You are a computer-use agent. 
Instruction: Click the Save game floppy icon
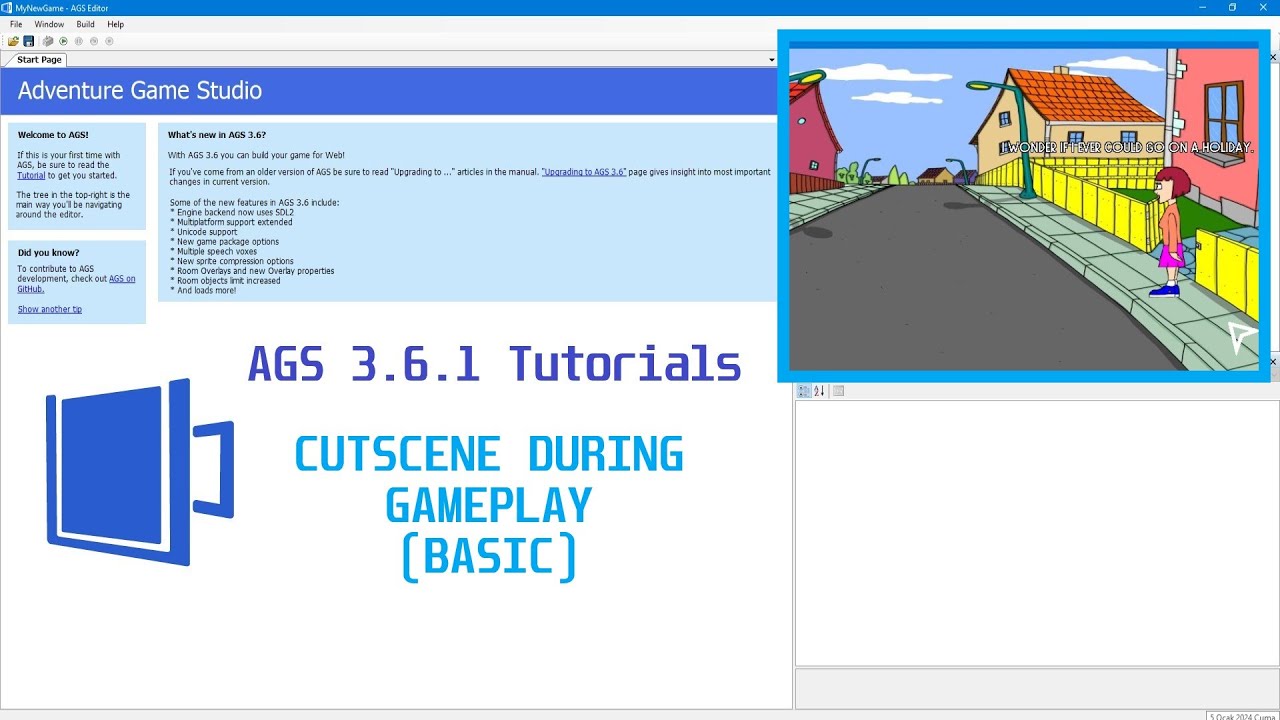29,41
